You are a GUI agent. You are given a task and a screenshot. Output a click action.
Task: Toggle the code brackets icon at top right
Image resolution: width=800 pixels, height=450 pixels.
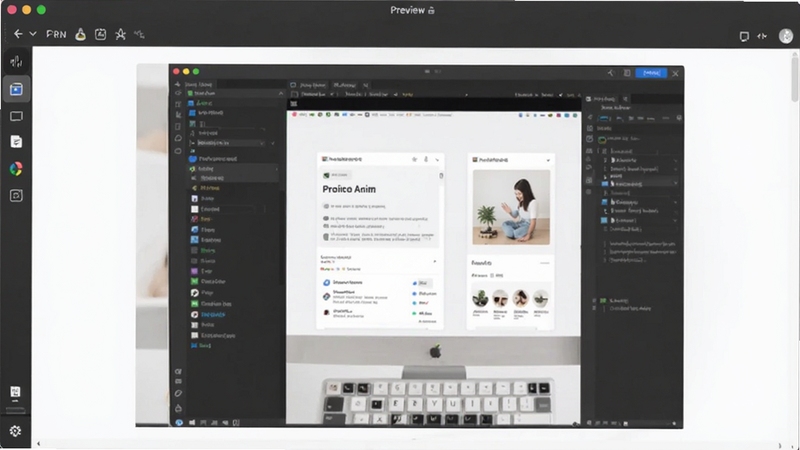click(762, 36)
